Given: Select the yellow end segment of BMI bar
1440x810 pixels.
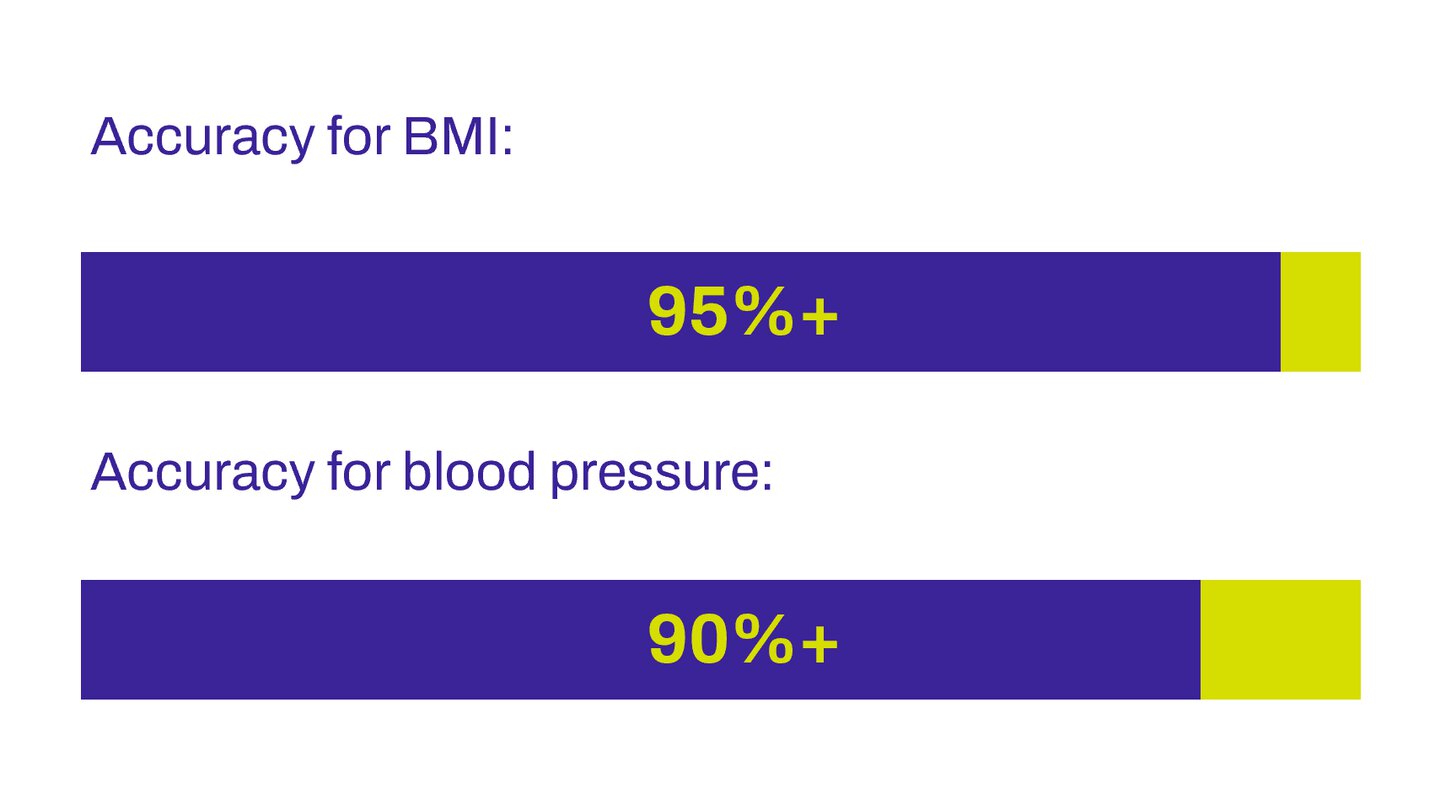Looking at the screenshot, I should point(1320,312).
